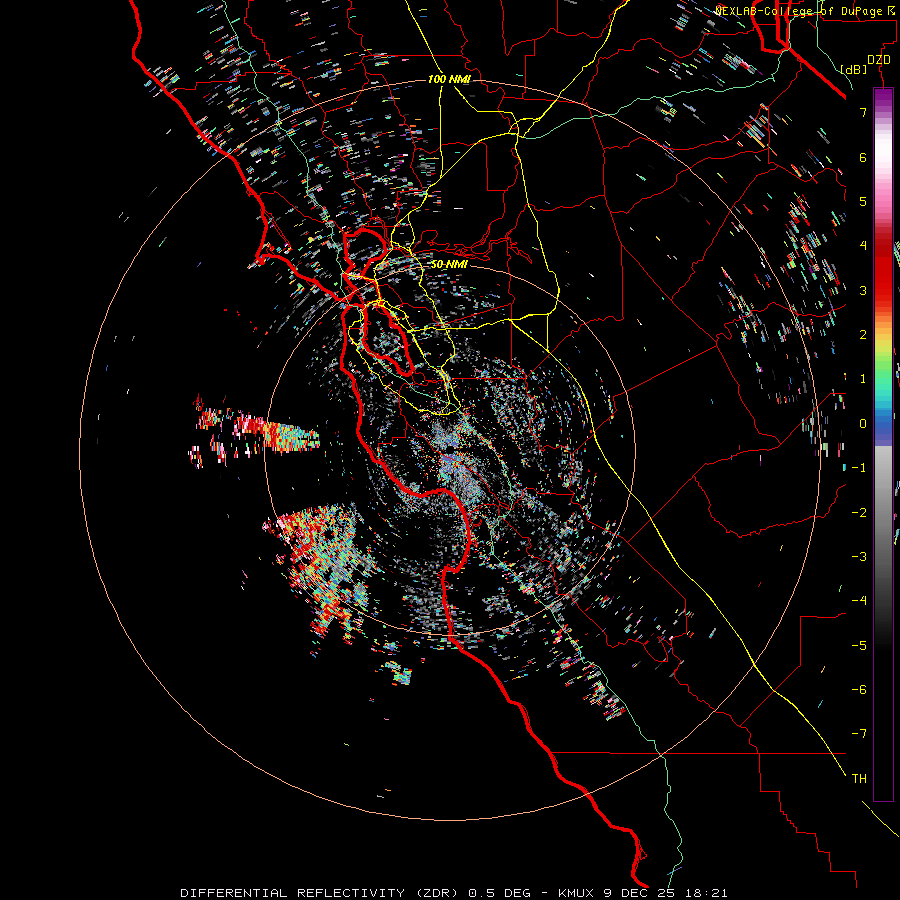The image size is (900, 900).
Task: Click the scale value 5
Action: (x=863, y=201)
